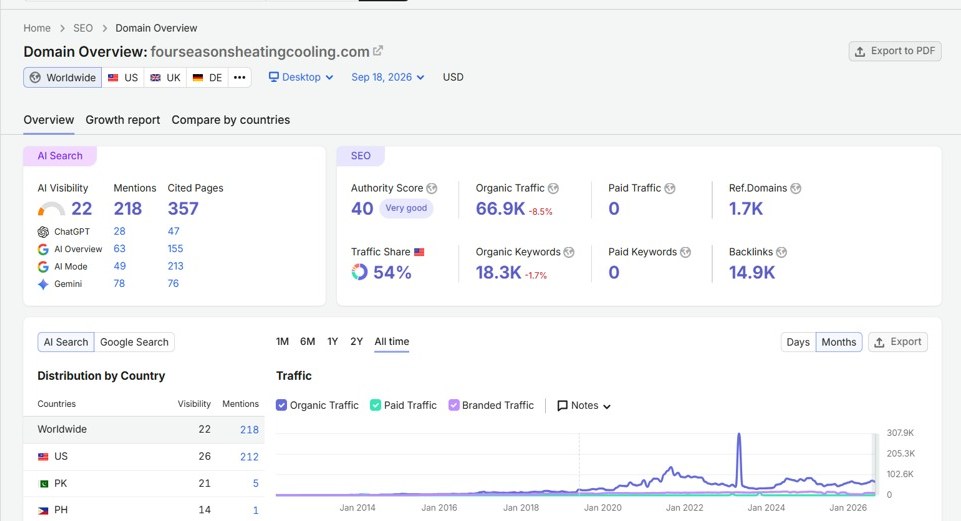This screenshot has height=521, width=961.
Task: Click Export to PDF button
Action: pos(895,51)
